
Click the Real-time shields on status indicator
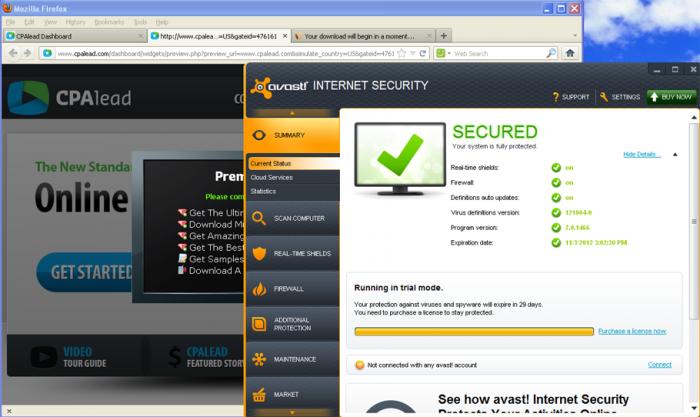click(556, 168)
